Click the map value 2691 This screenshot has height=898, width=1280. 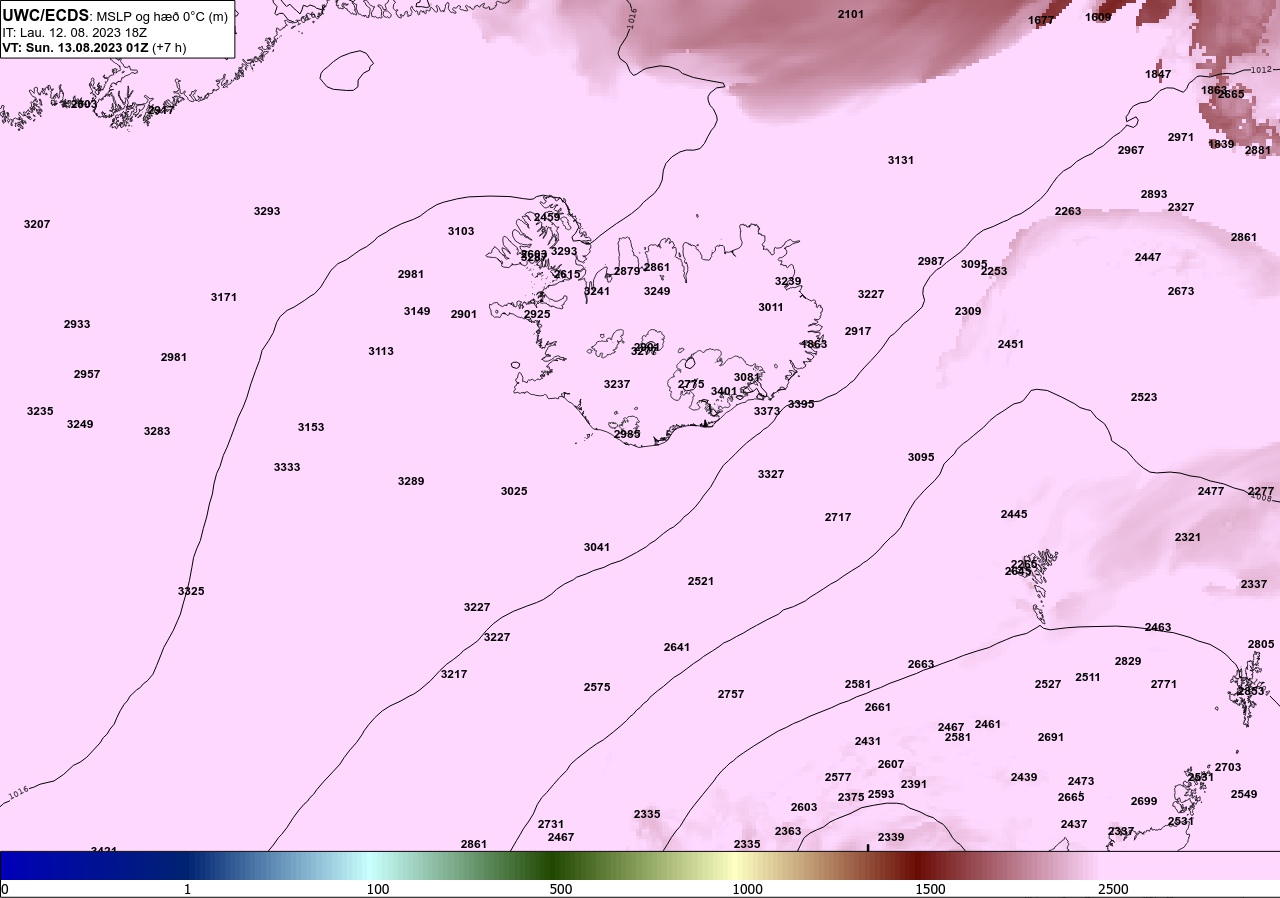[1051, 737]
